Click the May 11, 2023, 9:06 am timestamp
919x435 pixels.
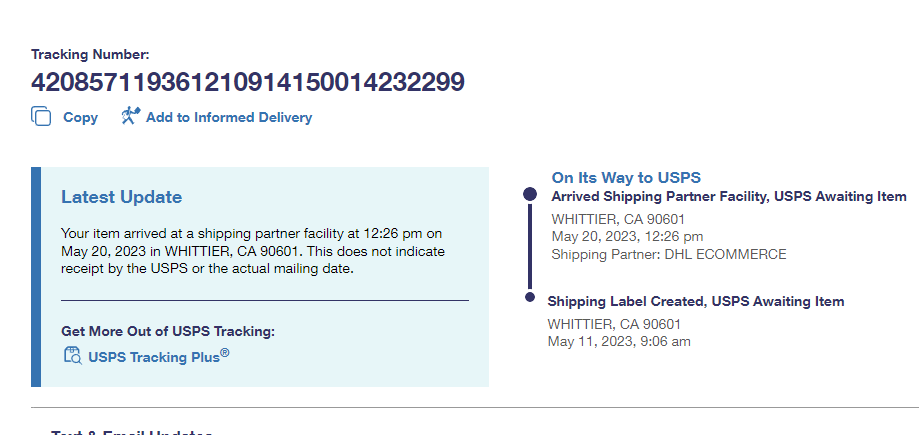coord(619,341)
